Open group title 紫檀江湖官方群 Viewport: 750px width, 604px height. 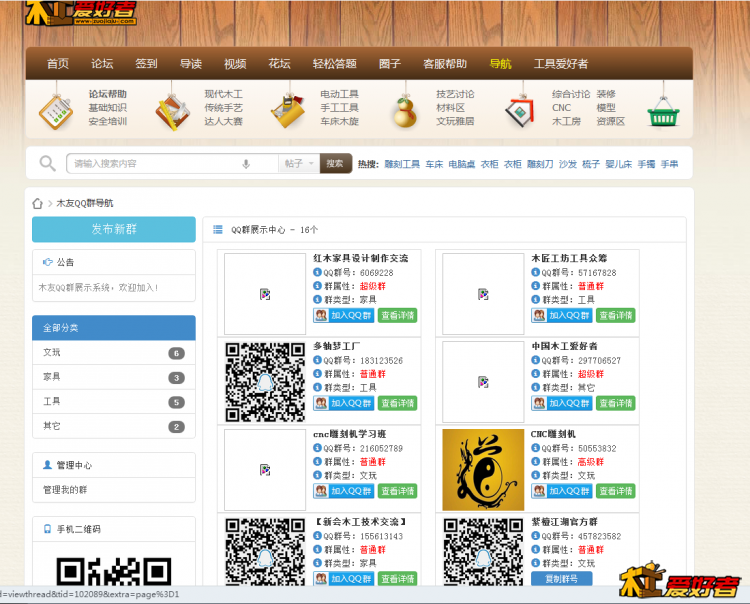coord(564,522)
